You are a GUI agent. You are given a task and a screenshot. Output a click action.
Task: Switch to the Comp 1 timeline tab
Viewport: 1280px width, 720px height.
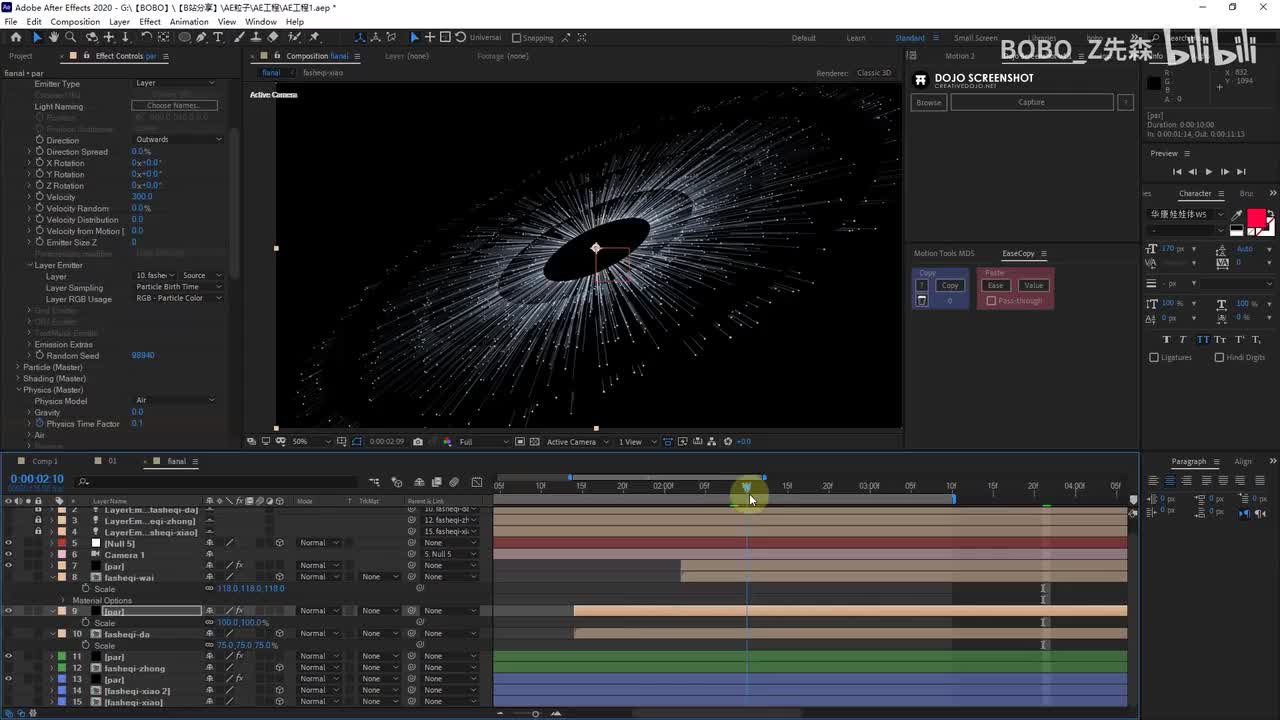(45, 461)
